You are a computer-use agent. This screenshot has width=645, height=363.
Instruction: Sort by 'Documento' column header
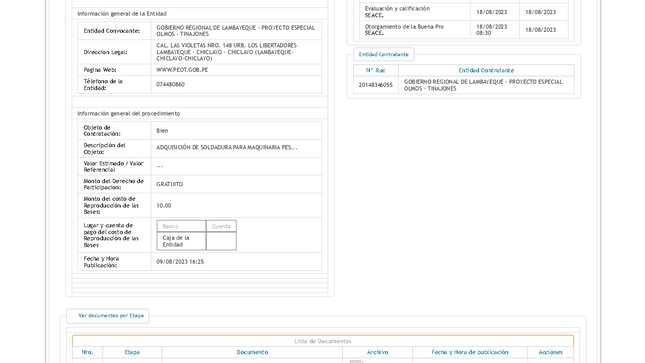[x=252, y=352]
